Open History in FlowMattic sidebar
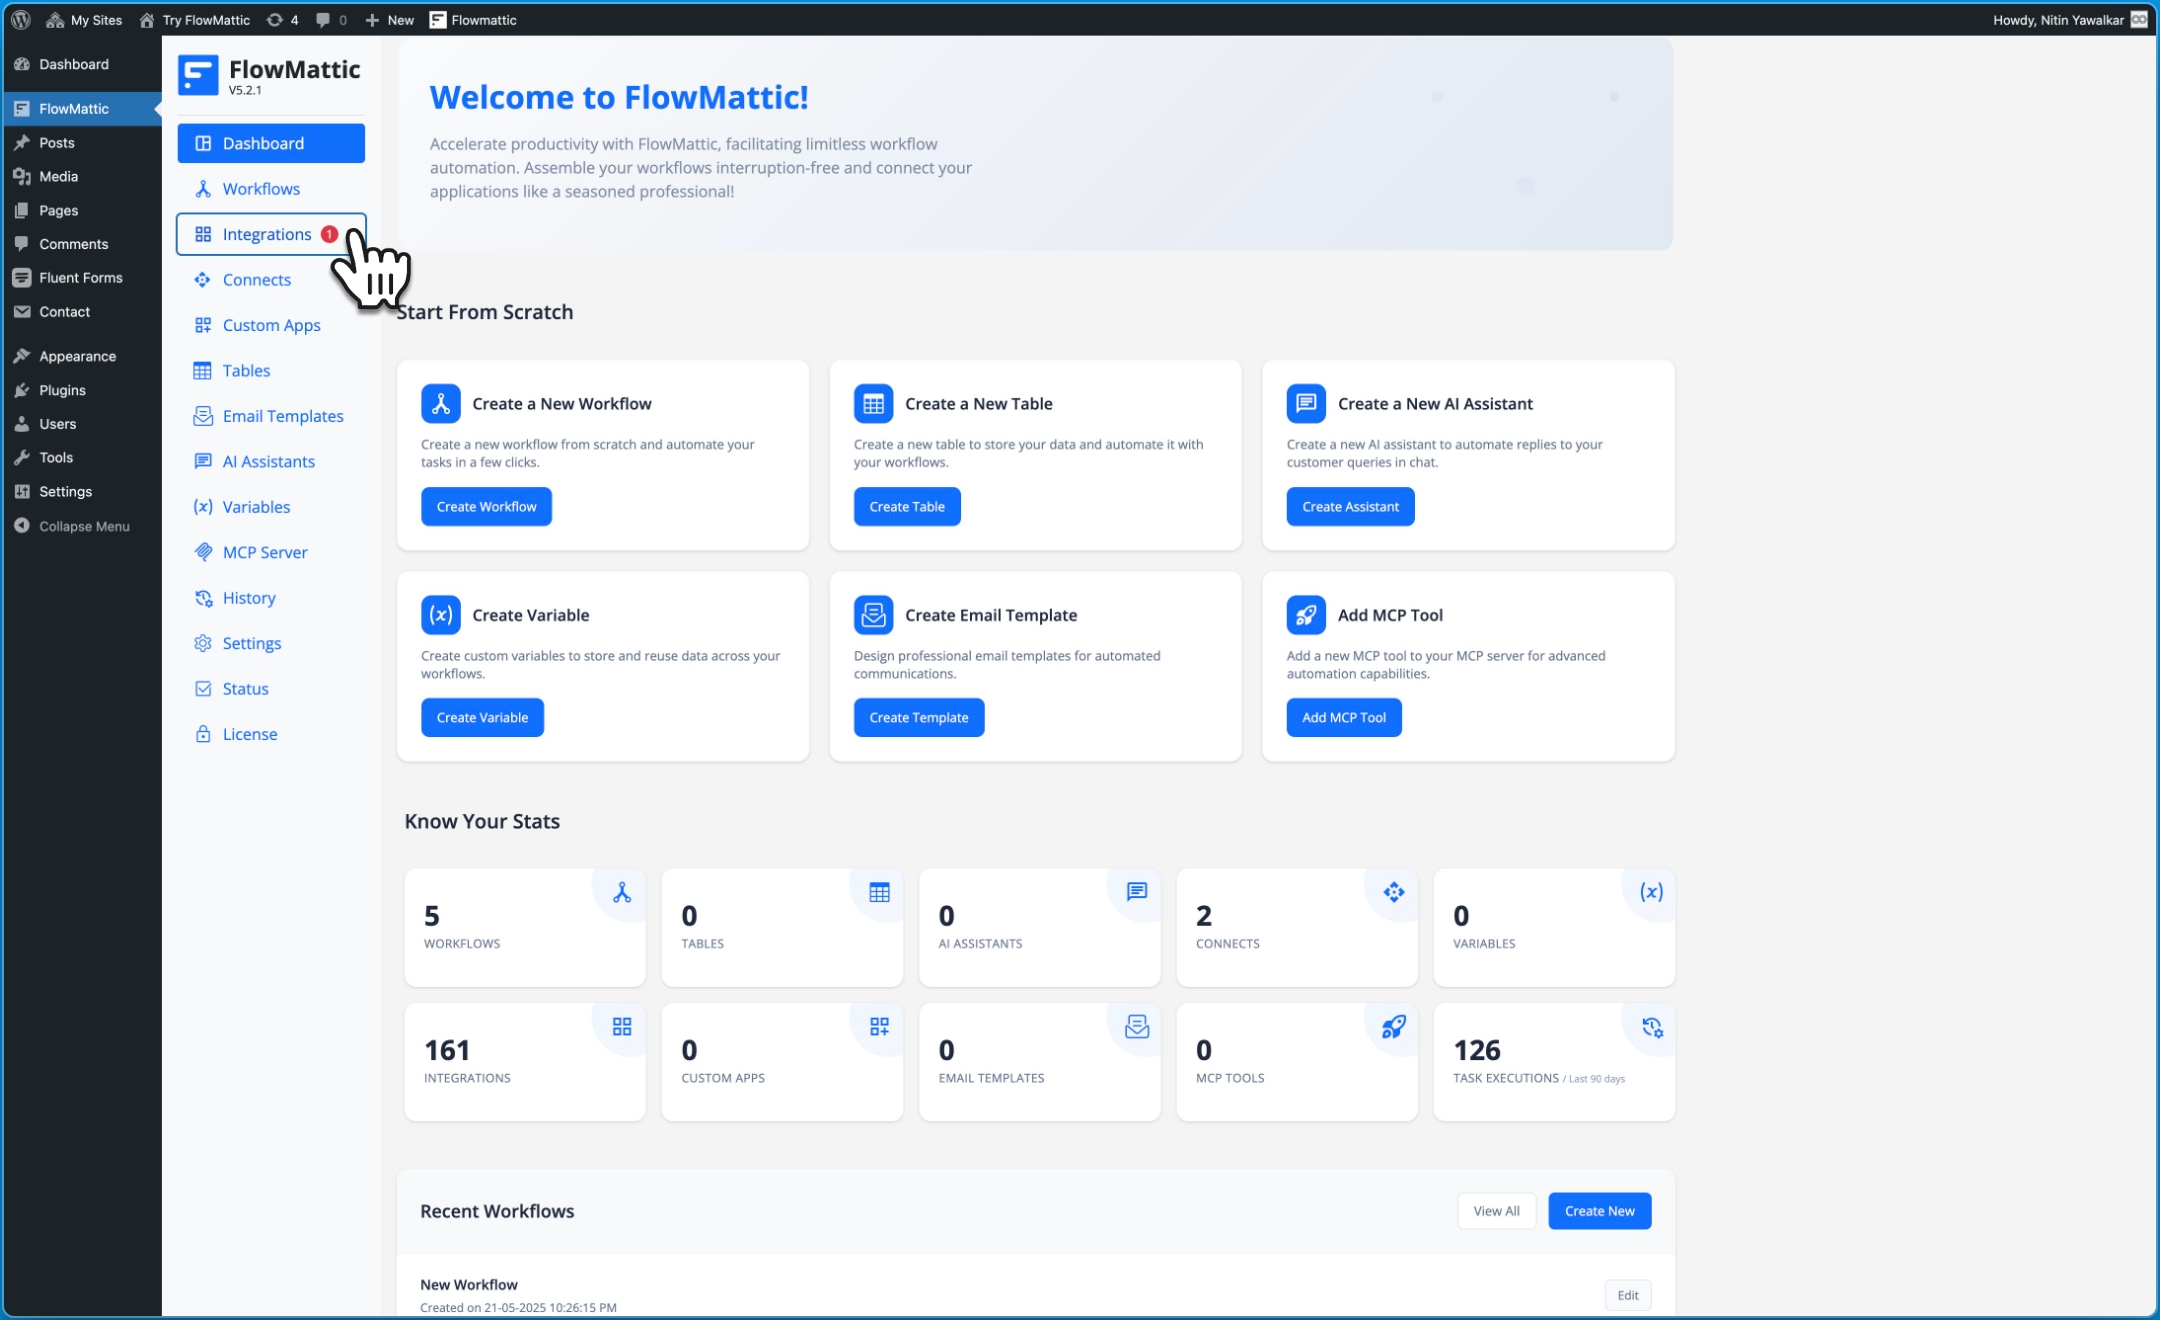Image resolution: width=2160 pixels, height=1320 pixels. click(271, 598)
